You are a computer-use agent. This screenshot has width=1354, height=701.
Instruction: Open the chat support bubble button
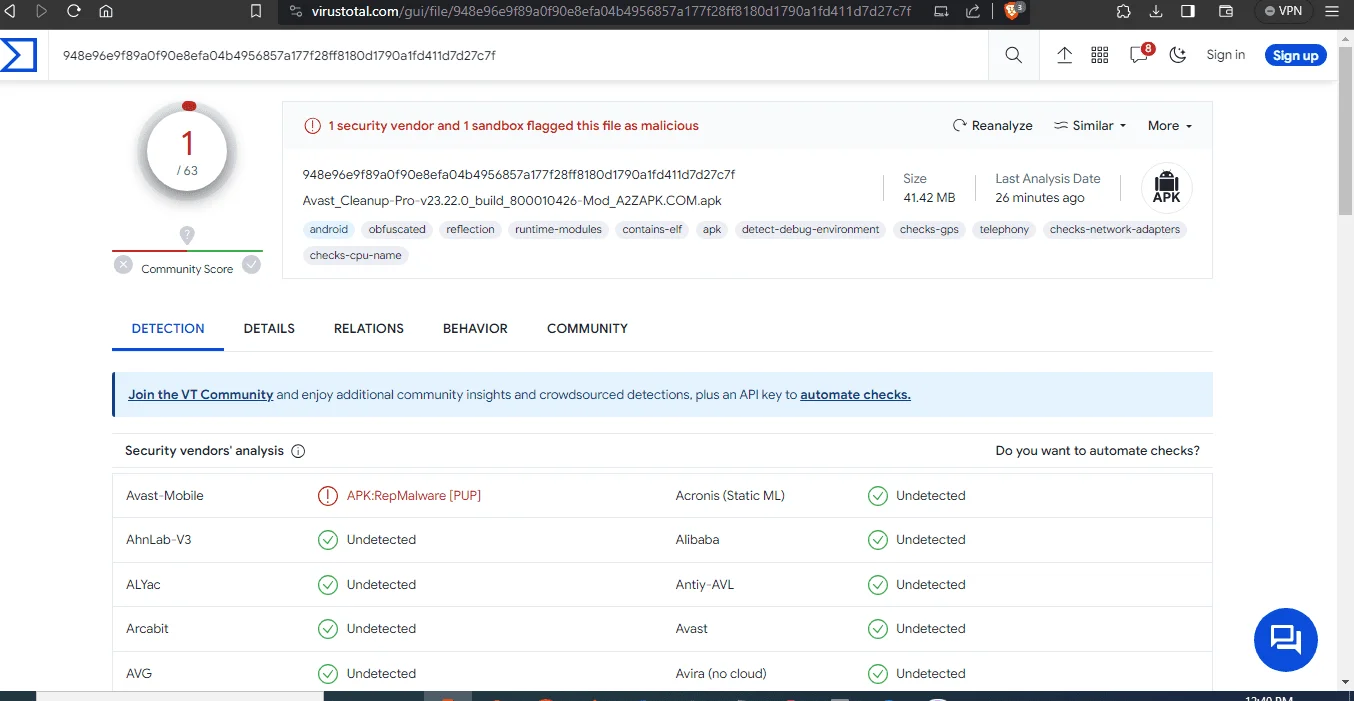click(x=1285, y=639)
